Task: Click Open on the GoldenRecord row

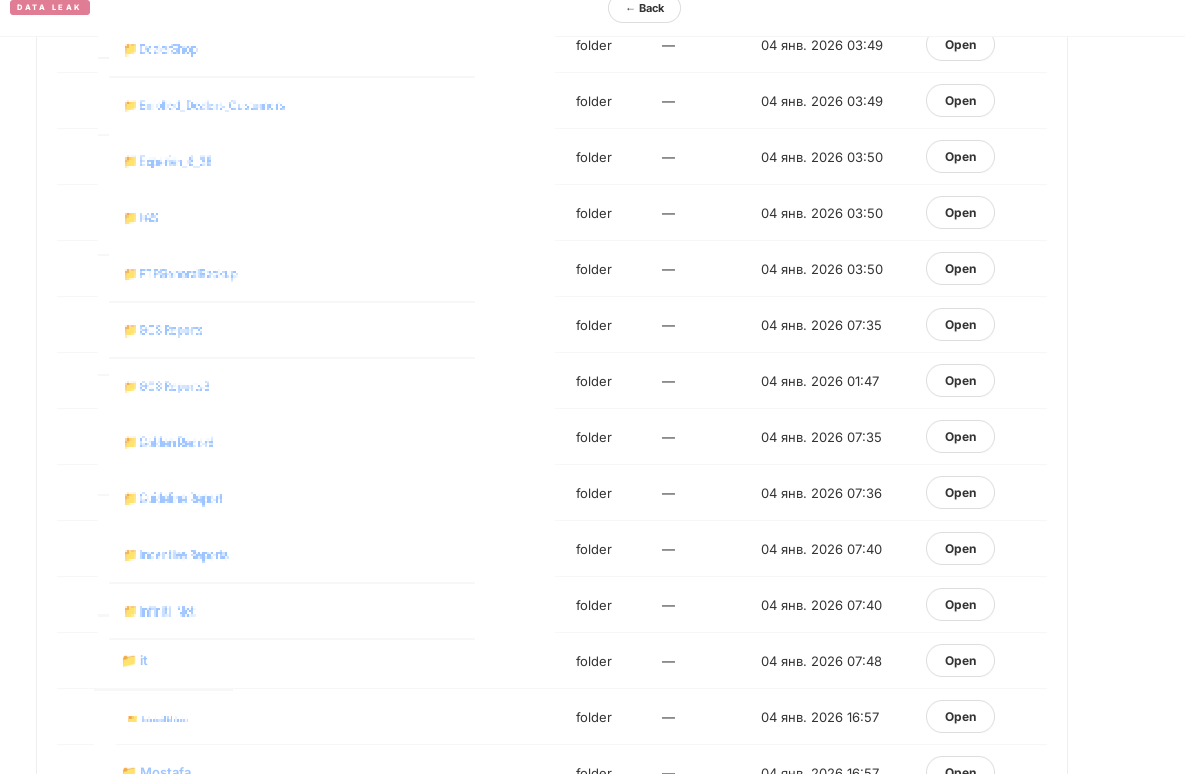Action: pyautogui.click(x=960, y=437)
